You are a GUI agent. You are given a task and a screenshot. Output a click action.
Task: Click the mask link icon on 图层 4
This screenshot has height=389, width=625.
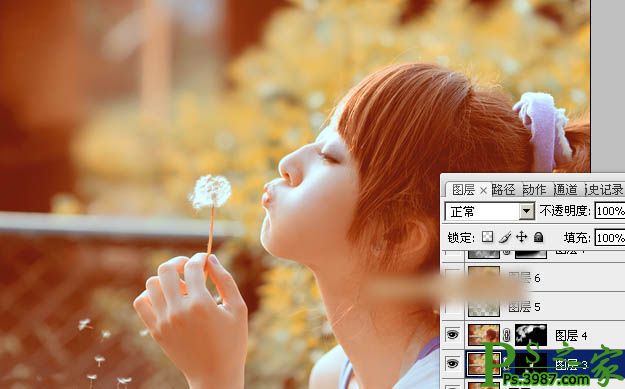[507, 335]
